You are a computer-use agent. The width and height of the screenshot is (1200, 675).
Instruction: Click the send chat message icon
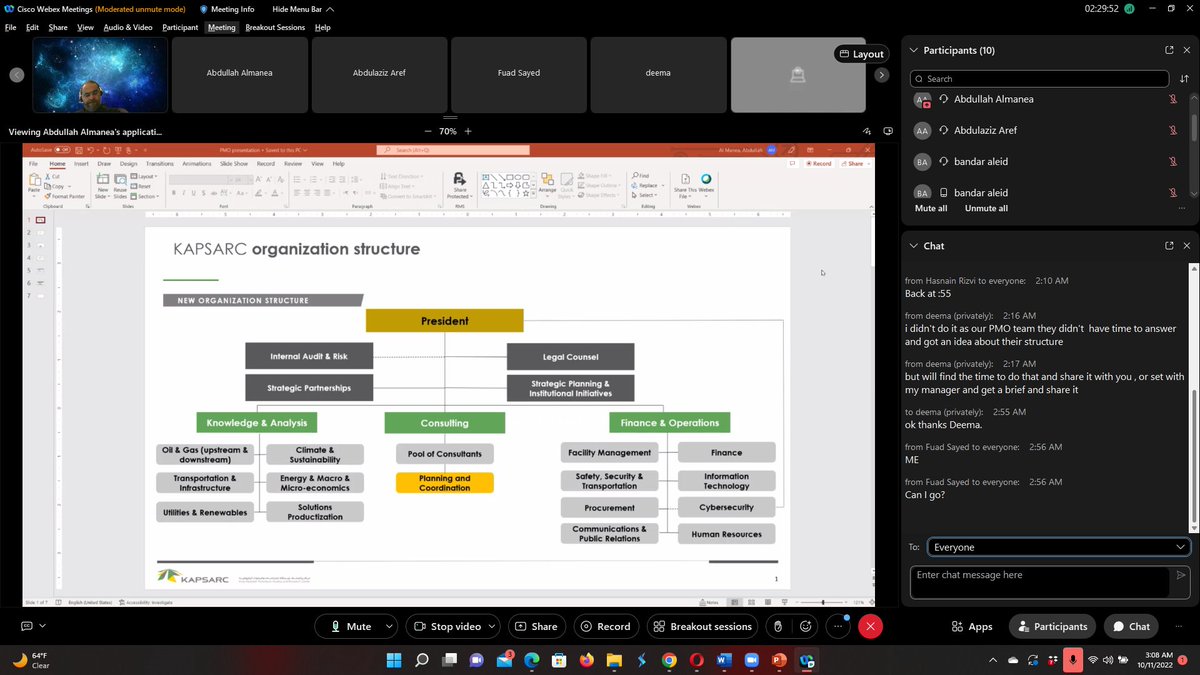(x=1181, y=575)
